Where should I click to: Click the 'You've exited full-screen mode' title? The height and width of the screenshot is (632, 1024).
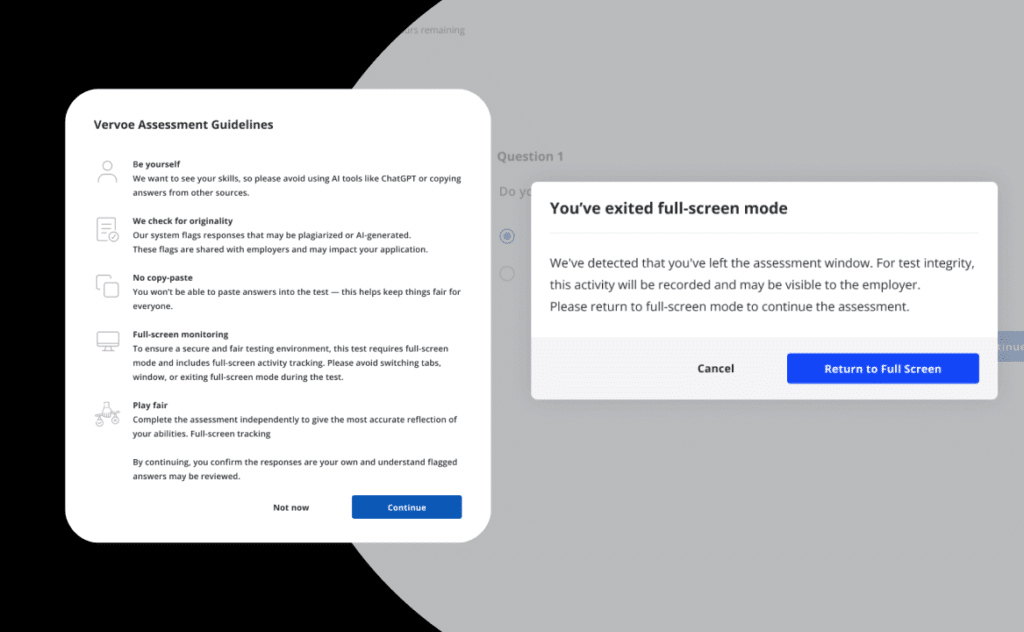coord(668,208)
